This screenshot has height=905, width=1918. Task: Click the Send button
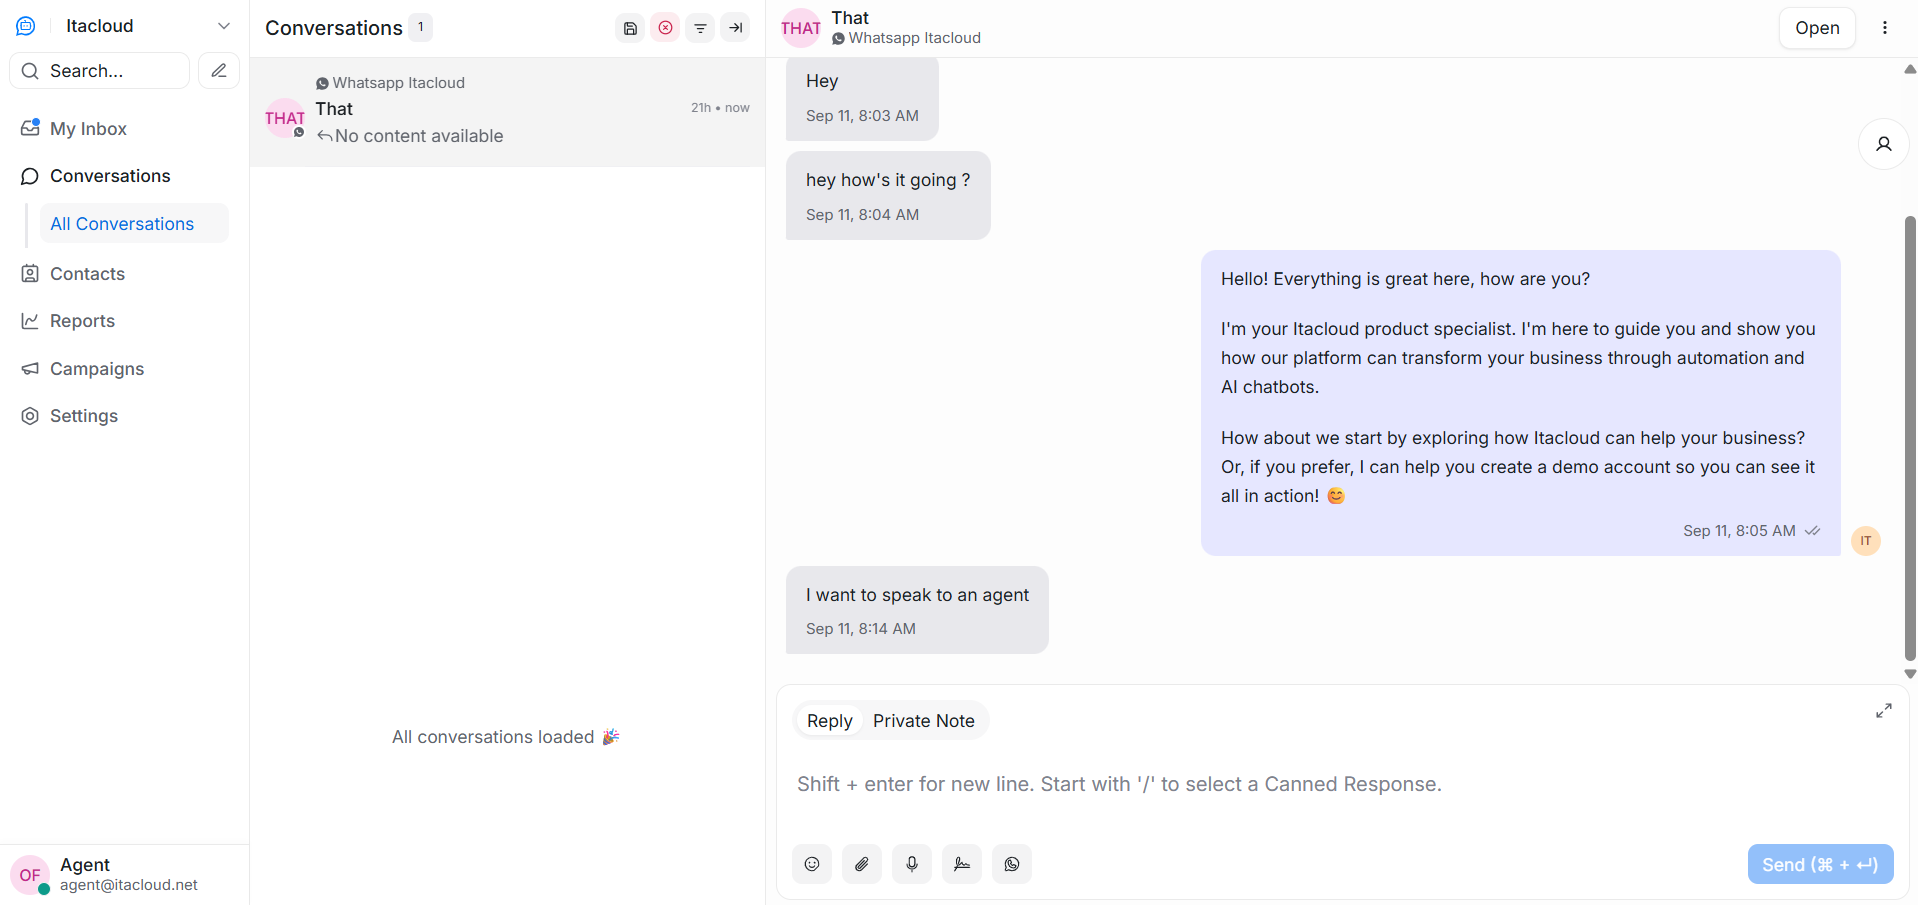click(1819, 865)
